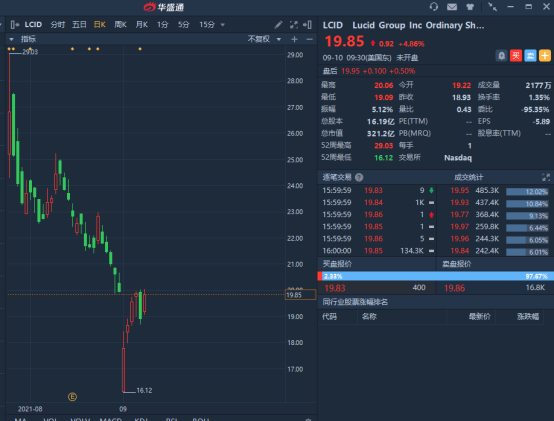Screen dimensions: 554x421
Task: Click the shrink window arrows icon
Action: (492, 7)
